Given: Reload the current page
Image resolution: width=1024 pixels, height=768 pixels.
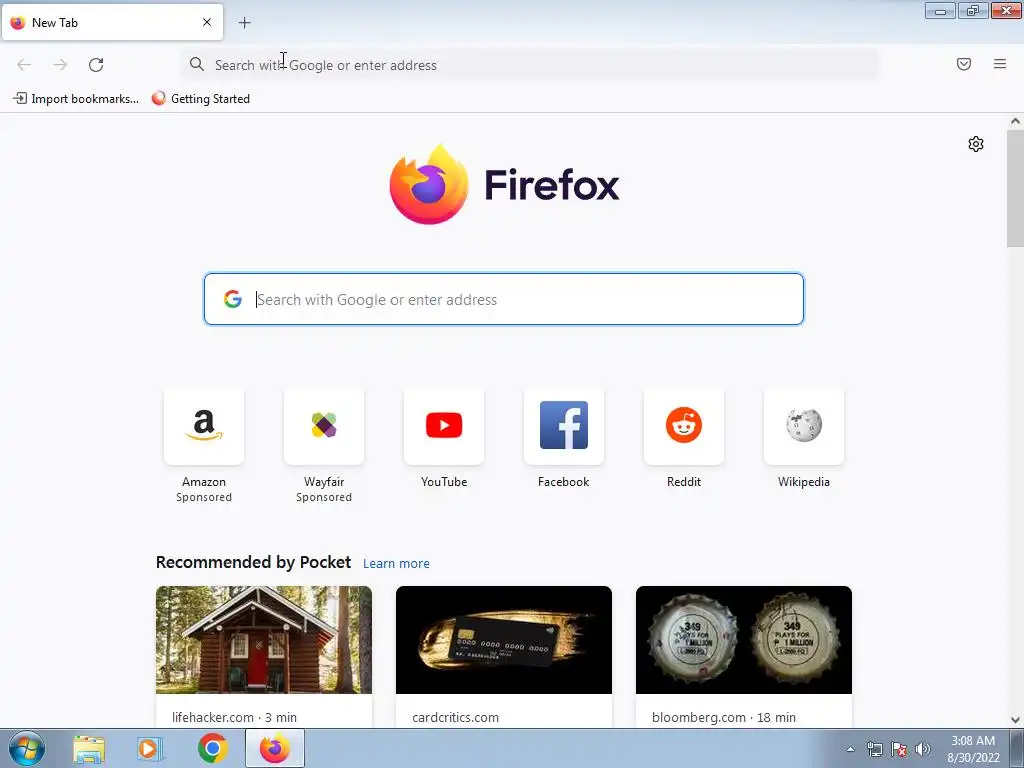Looking at the screenshot, I should pyautogui.click(x=96, y=65).
